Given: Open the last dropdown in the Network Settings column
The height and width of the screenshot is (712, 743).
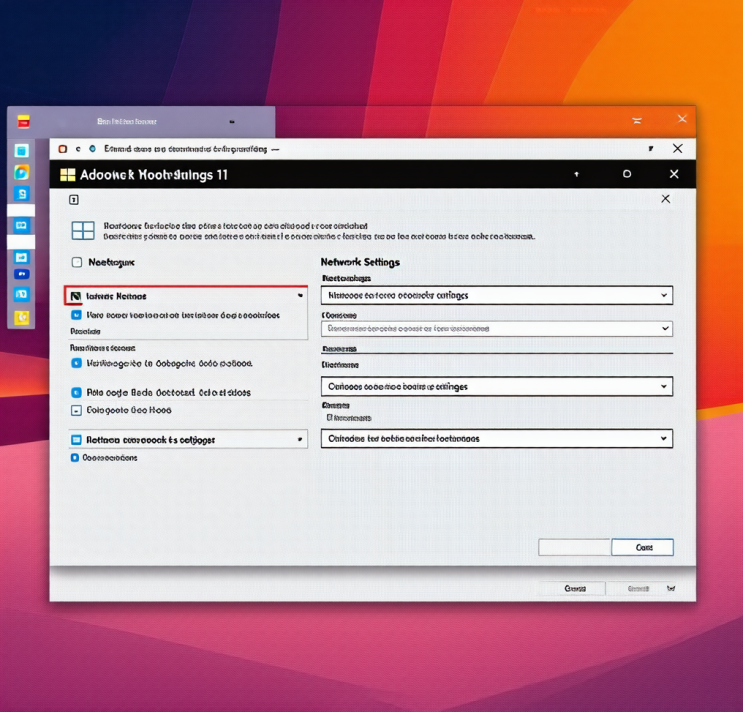Looking at the screenshot, I should (x=497, y=438).
